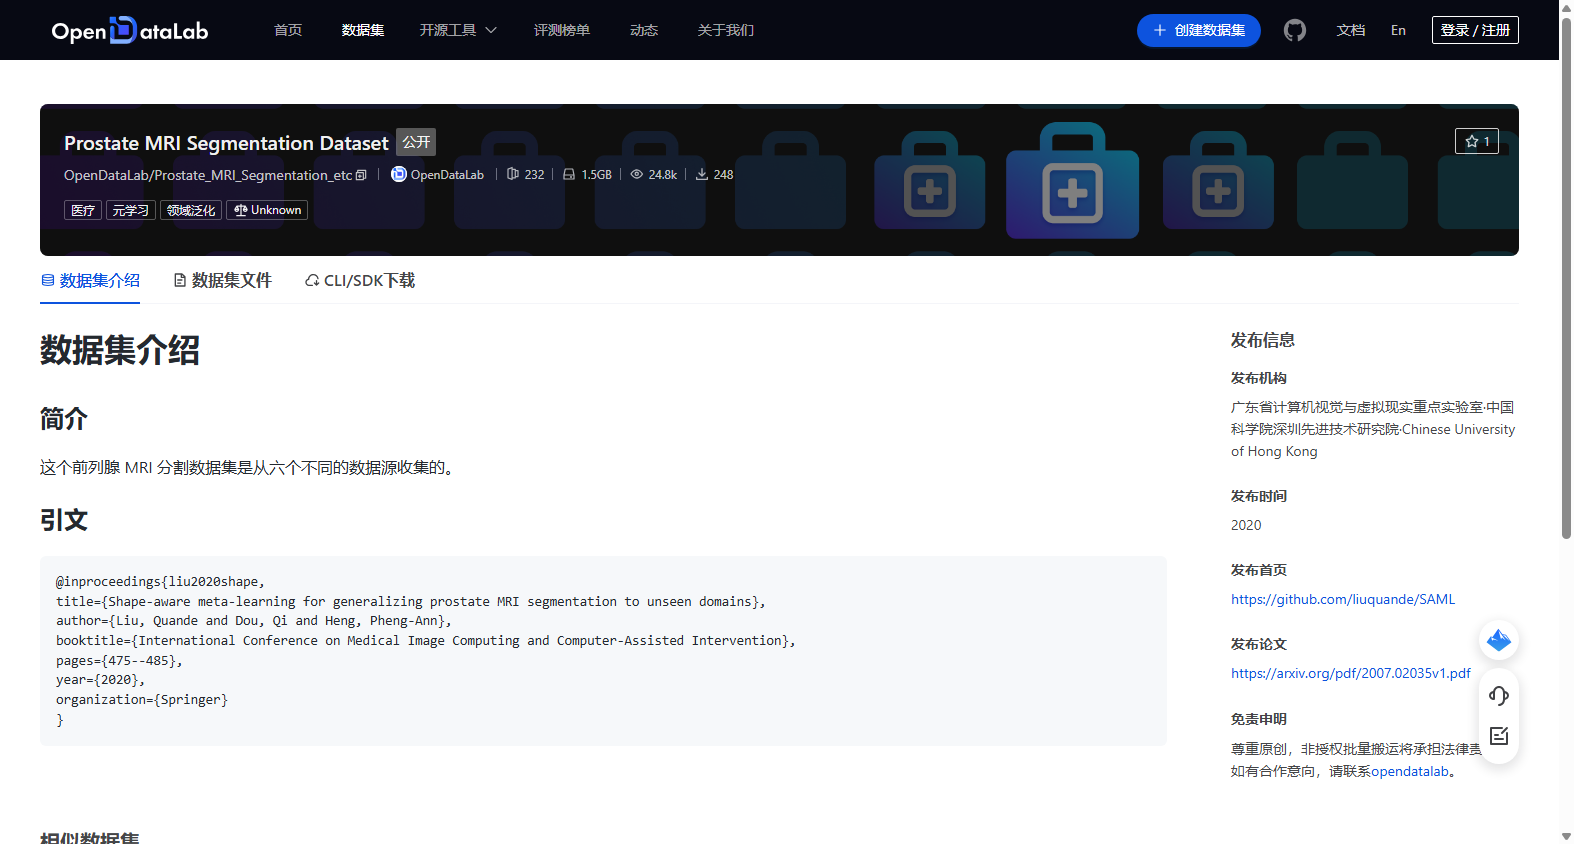Click the 创建数据集 button
The height and width of the screenshot is (844, 1574).
click(x=1198, y=30)
